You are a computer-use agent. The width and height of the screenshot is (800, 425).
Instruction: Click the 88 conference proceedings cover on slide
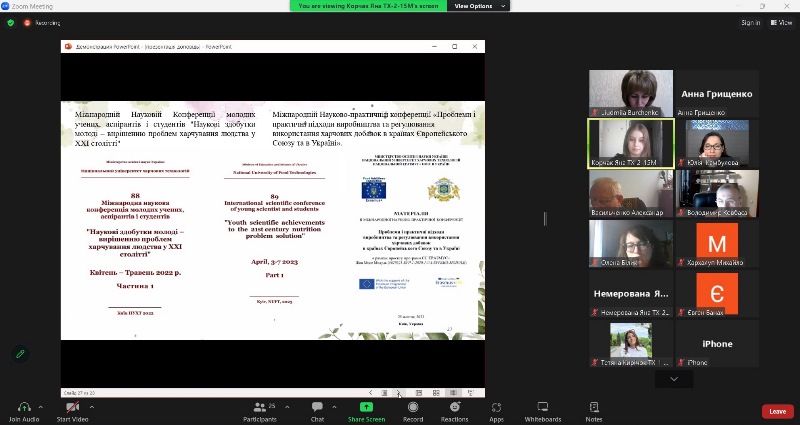tap(135, 238)
